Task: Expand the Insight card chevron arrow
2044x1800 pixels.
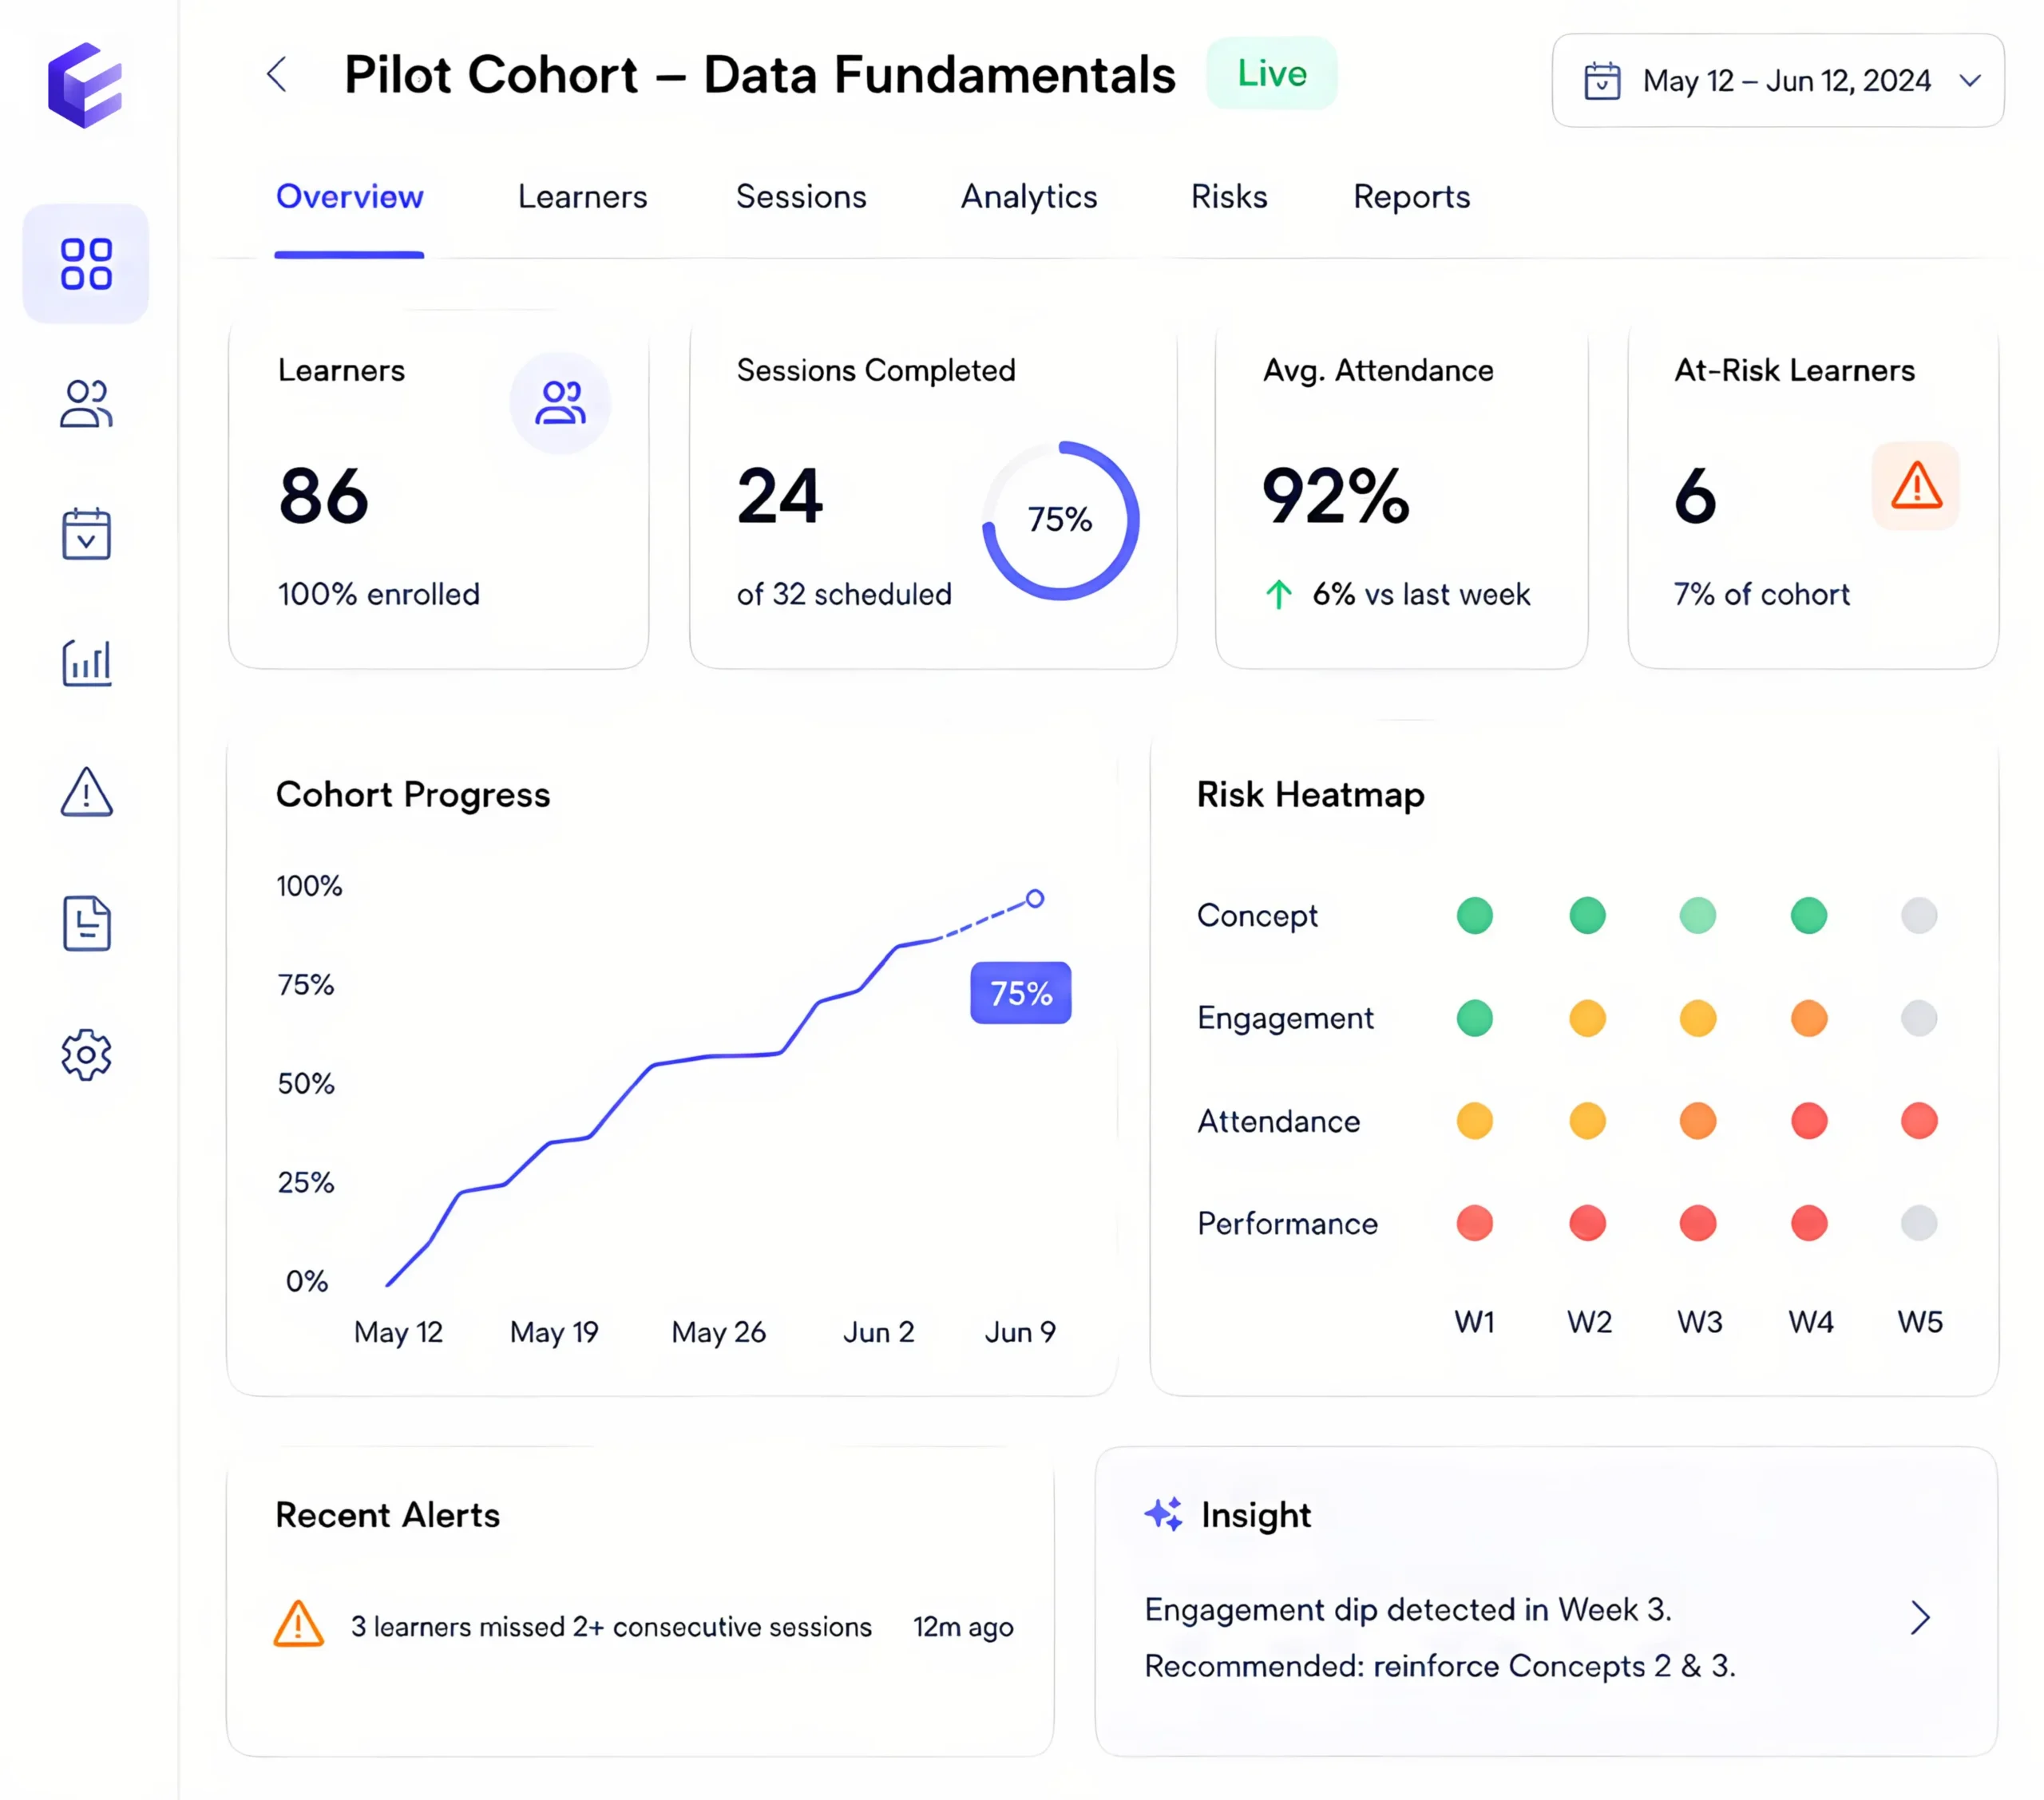Action: 1920,1617
